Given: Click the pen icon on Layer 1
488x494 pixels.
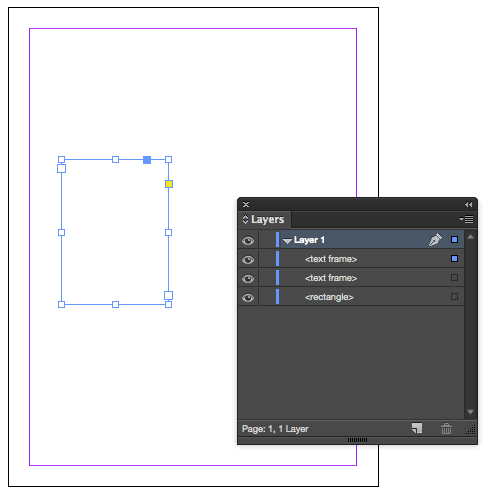Looking at the screenshot, I should (435, 239).
